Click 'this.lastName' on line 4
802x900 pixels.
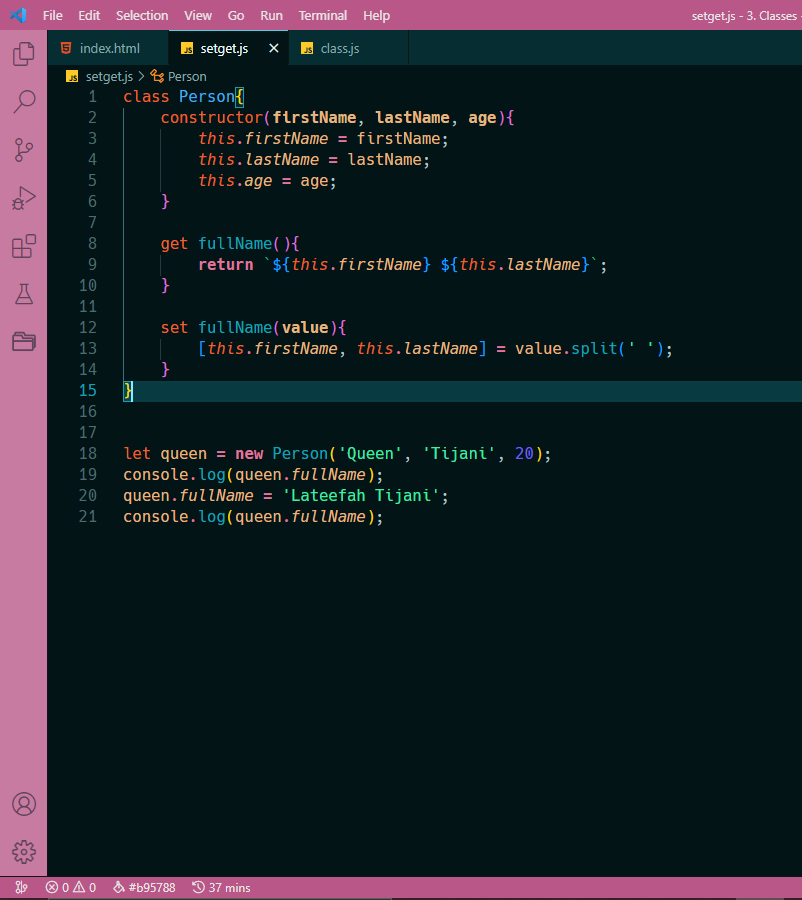click(258, 160)
